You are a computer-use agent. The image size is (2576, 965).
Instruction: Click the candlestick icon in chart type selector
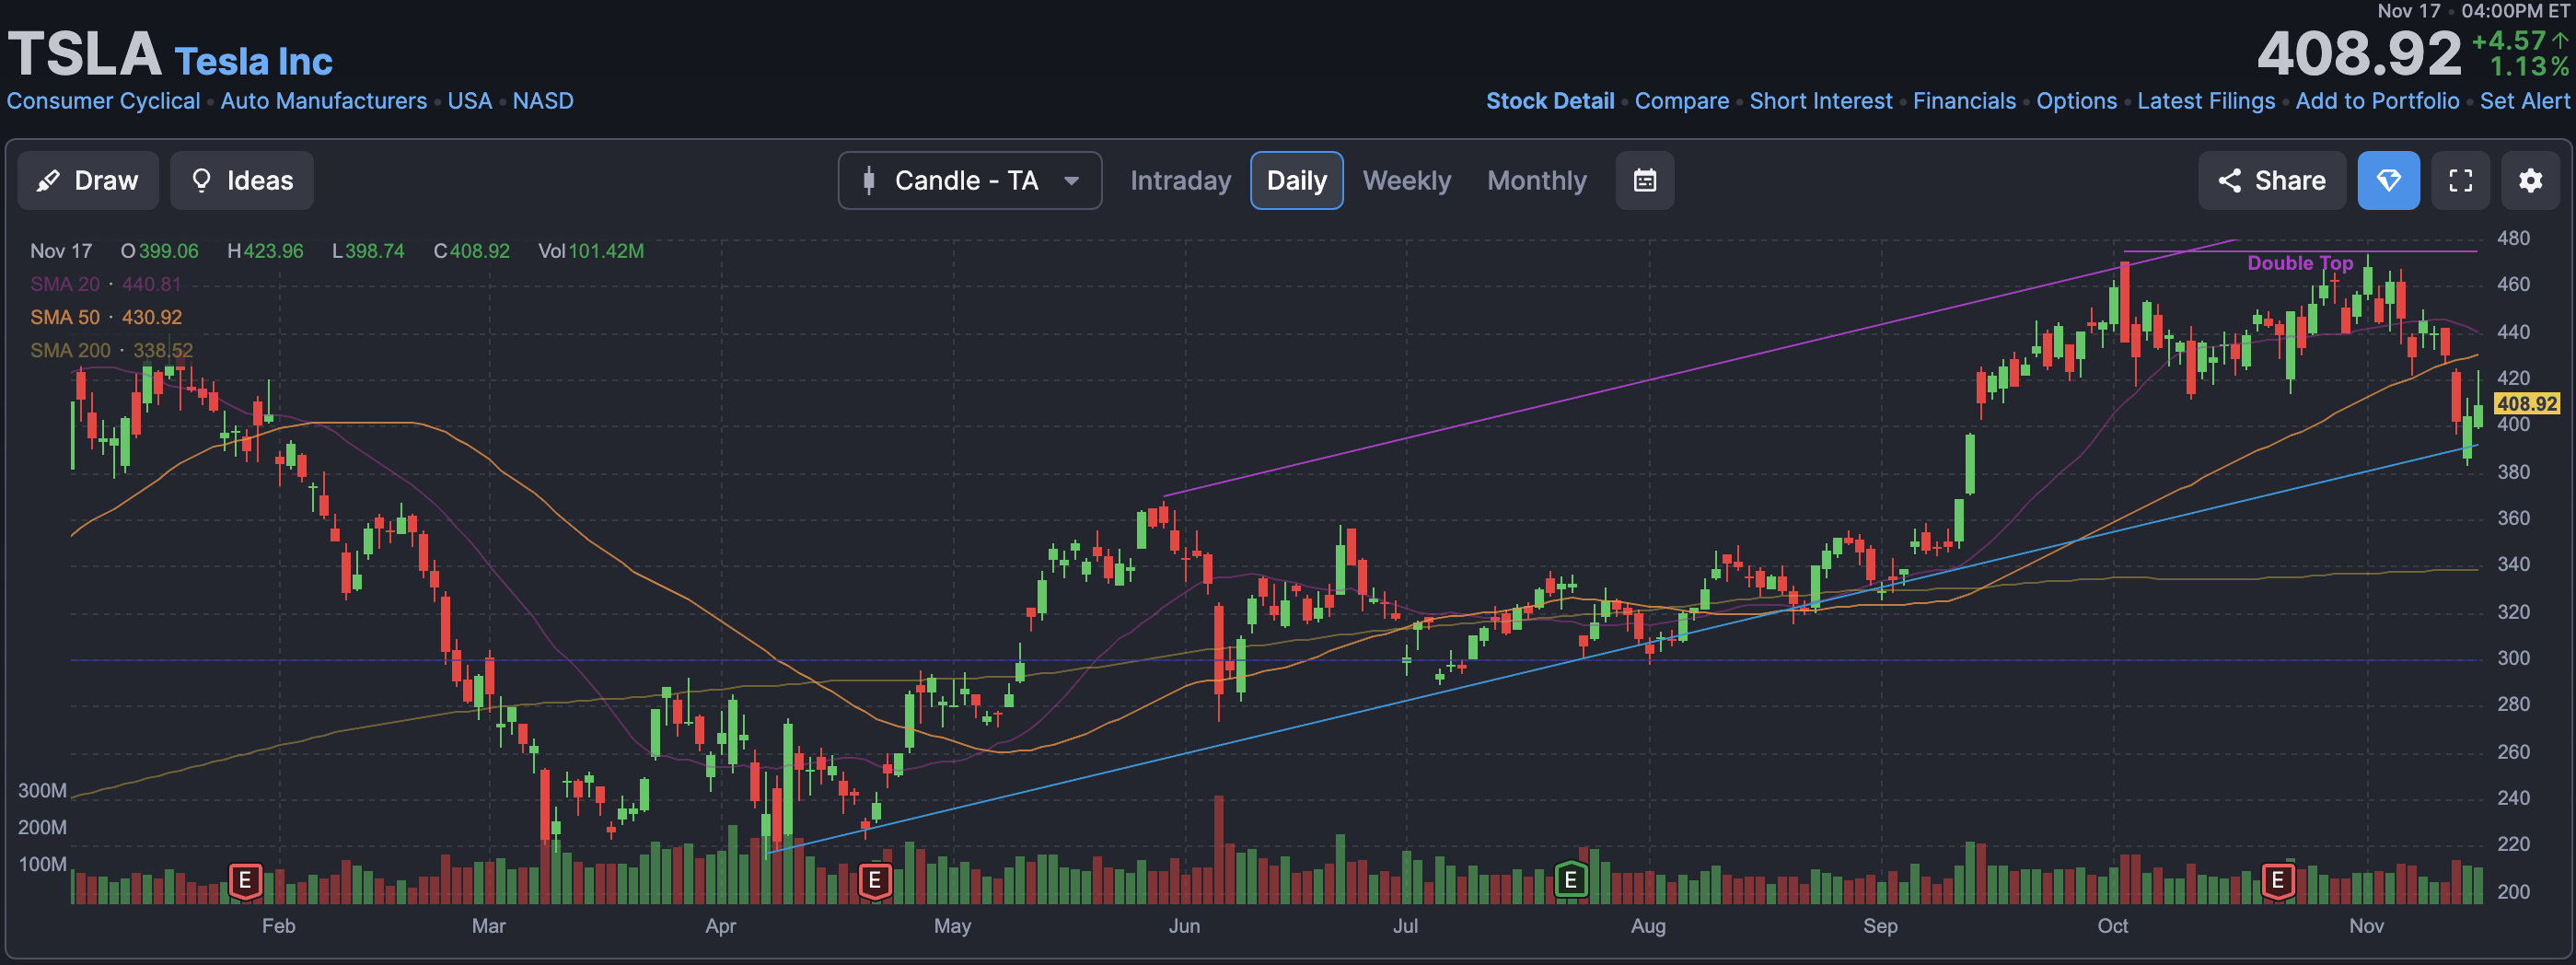pos(869,181)
